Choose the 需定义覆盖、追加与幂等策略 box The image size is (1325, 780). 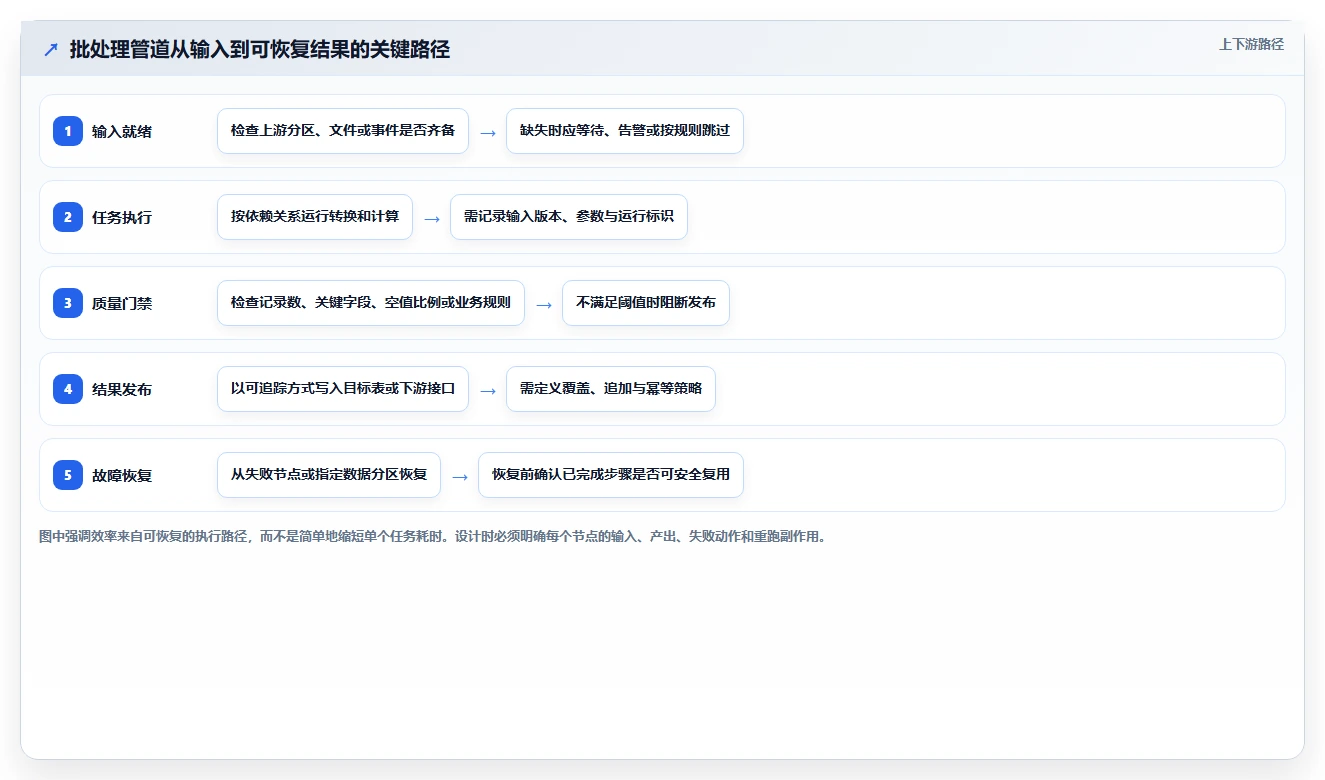coord(611,389)
